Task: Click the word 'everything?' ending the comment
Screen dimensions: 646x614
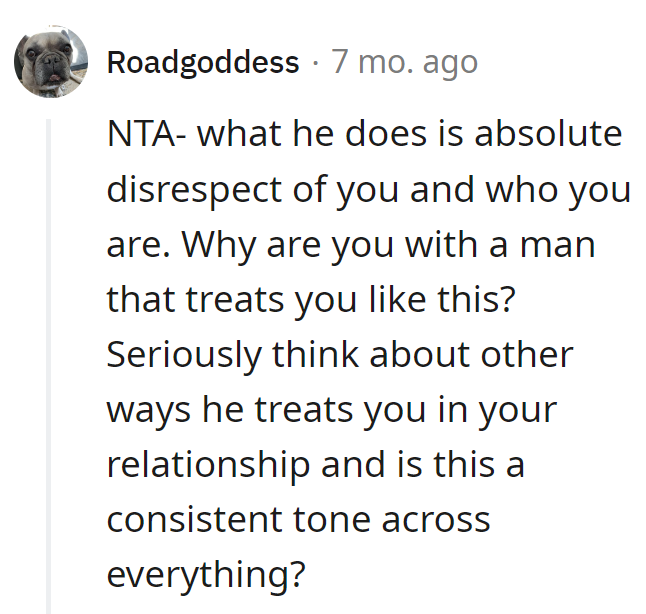Action: [206, 577]
